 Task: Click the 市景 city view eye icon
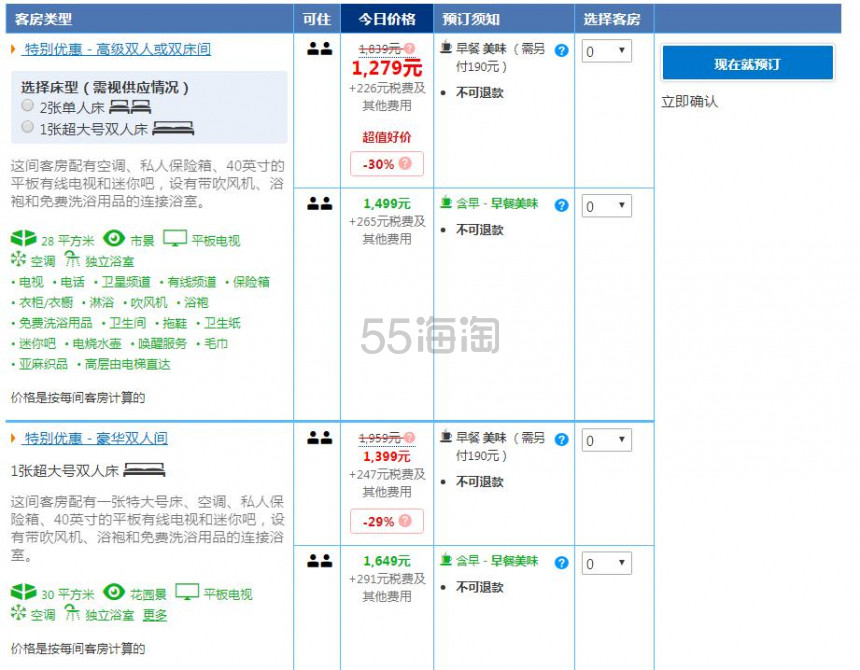click(114, 239)
